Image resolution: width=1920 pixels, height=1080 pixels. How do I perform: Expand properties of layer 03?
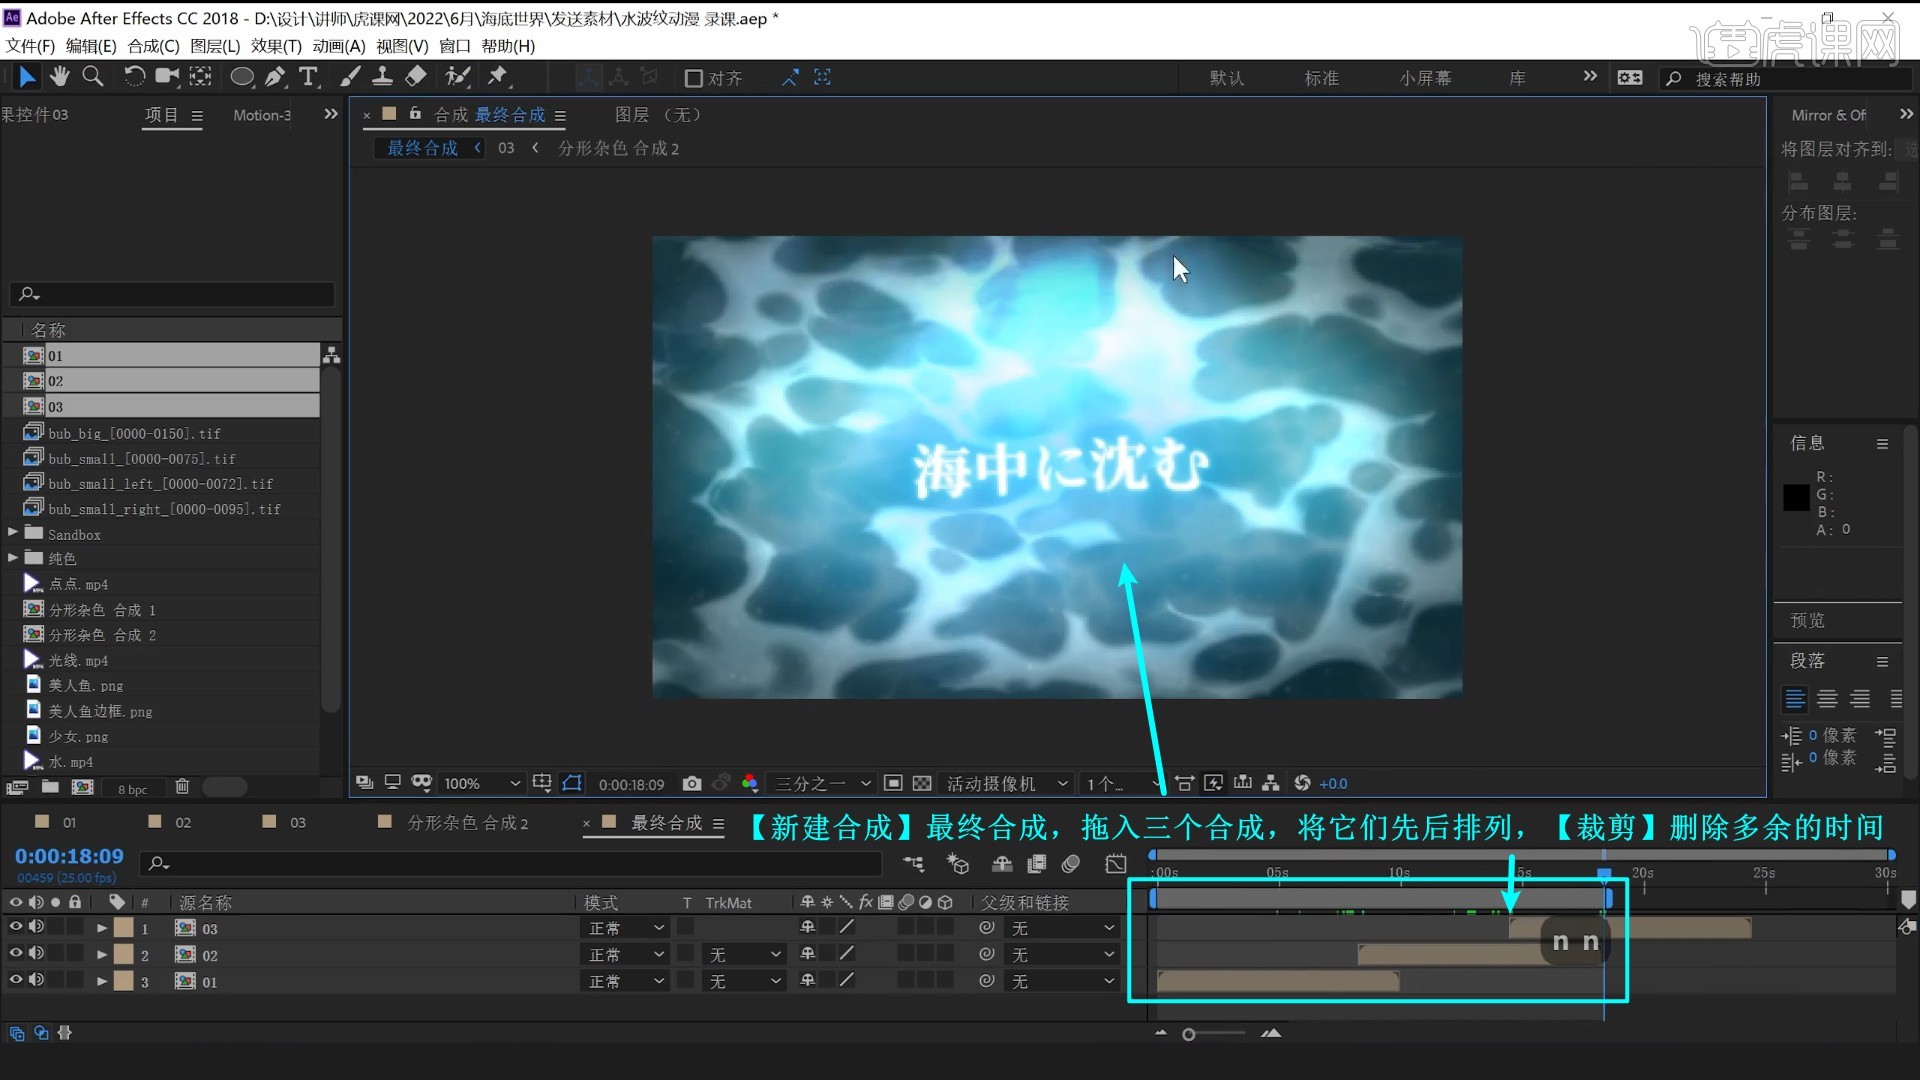(x=102, y=928)
